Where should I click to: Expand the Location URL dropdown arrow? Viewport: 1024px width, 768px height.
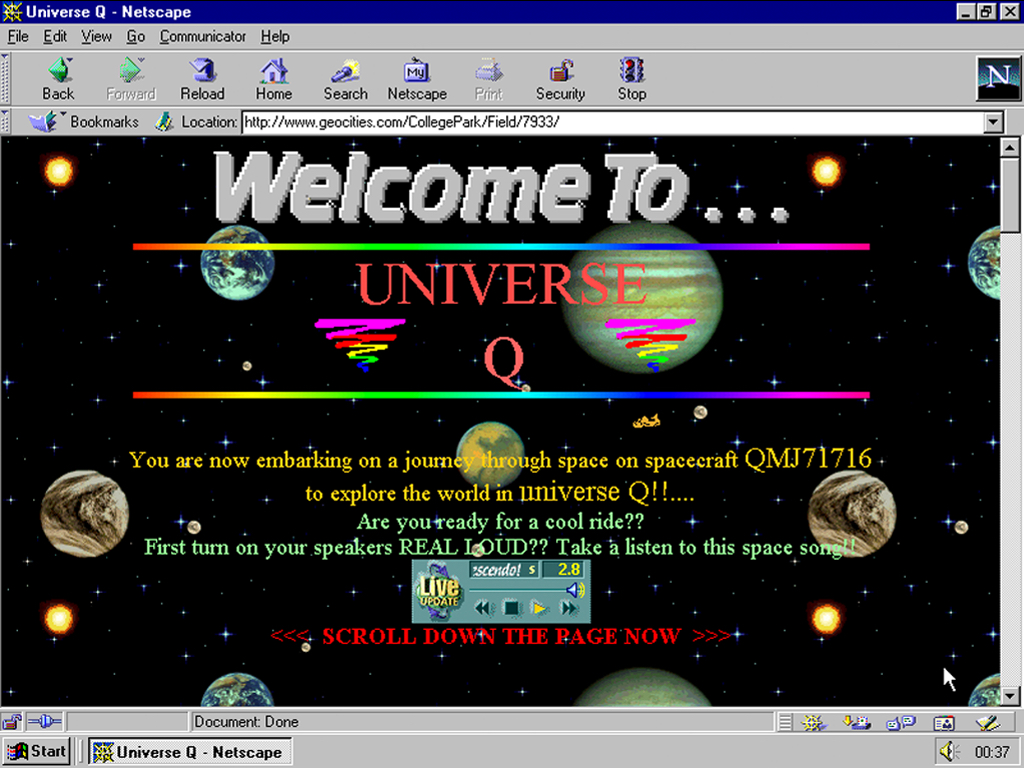click(993, 122)
